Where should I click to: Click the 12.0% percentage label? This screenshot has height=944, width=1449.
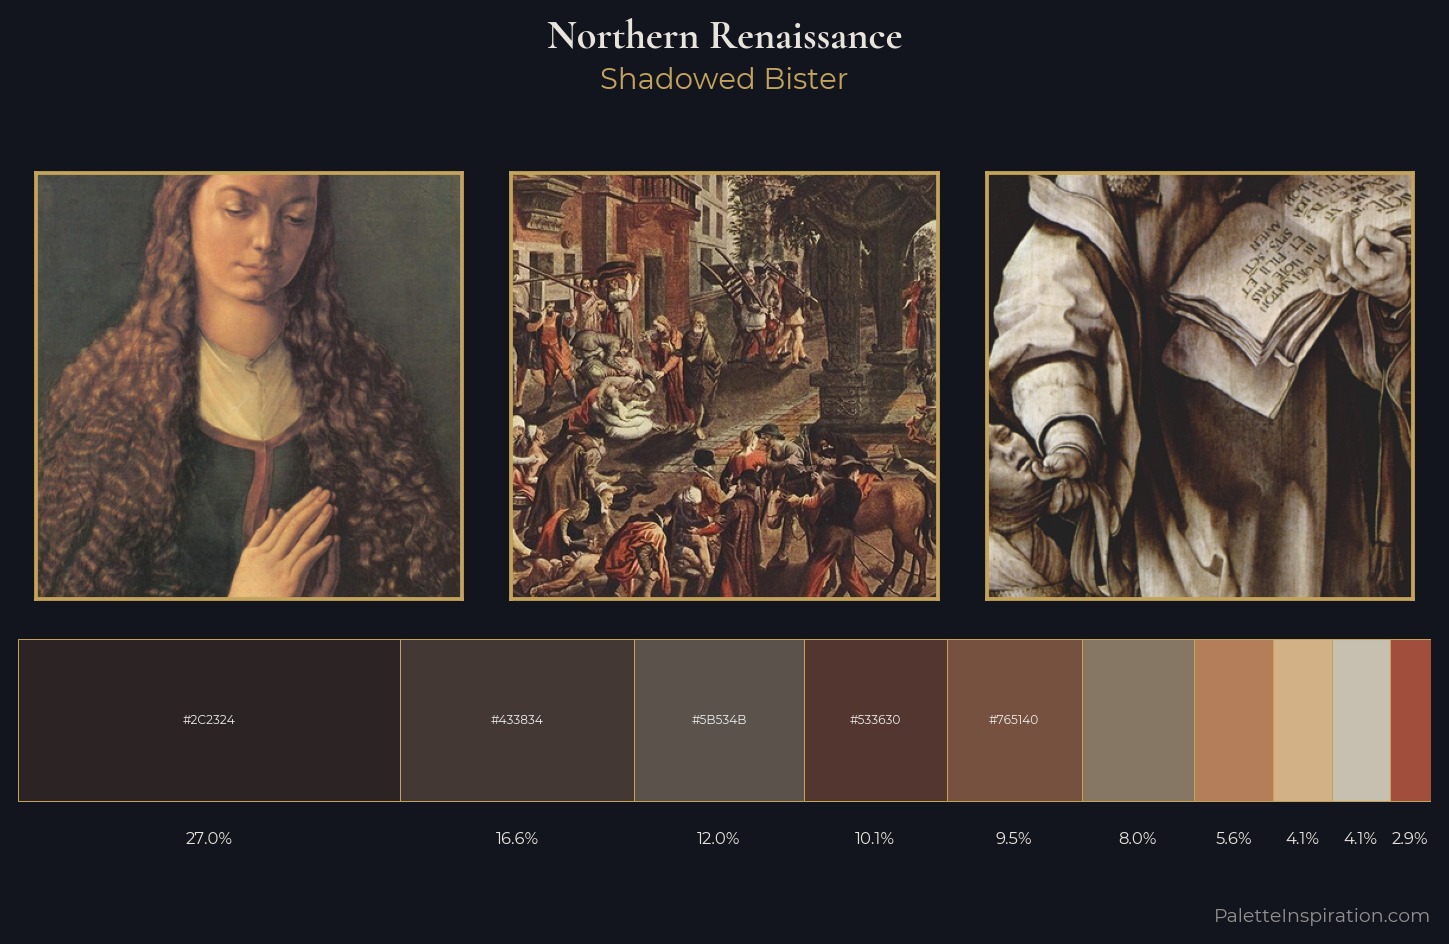click(x=718, y=838)
